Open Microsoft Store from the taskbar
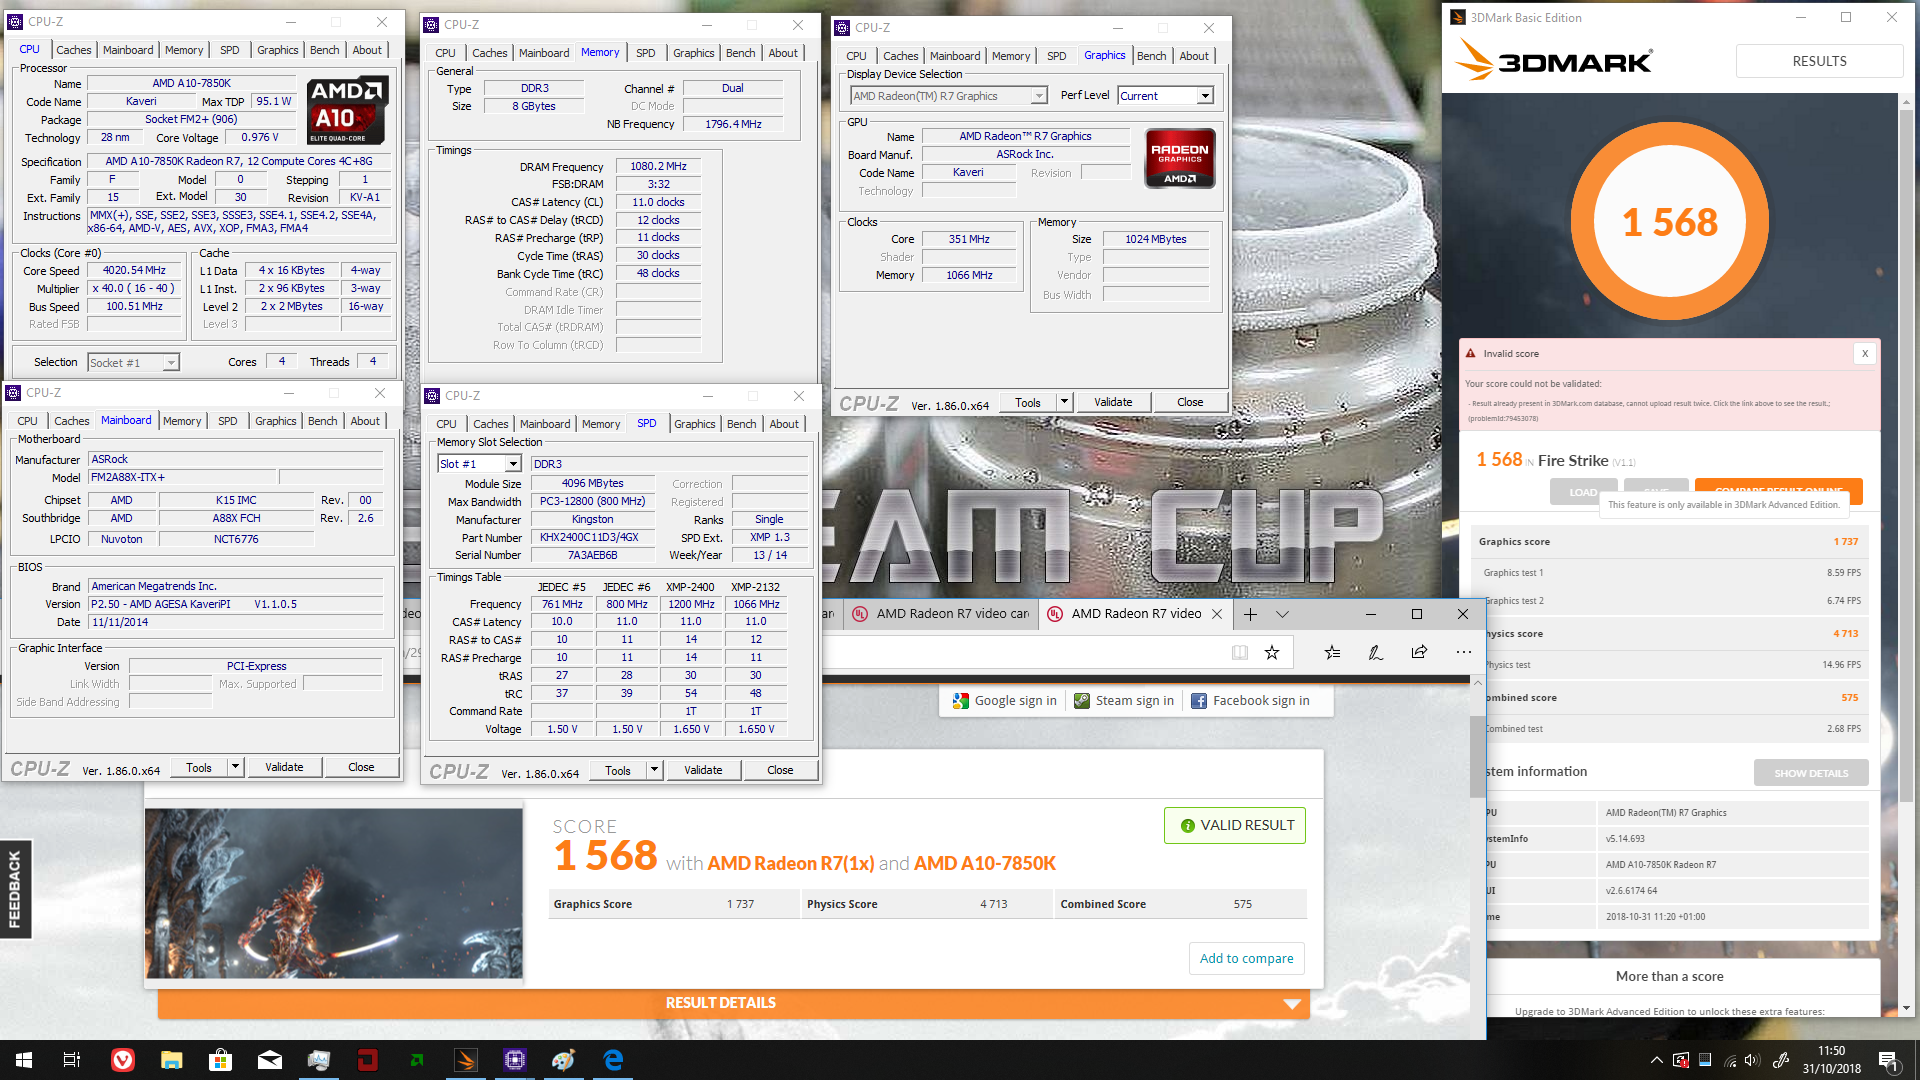 coord(220,1060)
